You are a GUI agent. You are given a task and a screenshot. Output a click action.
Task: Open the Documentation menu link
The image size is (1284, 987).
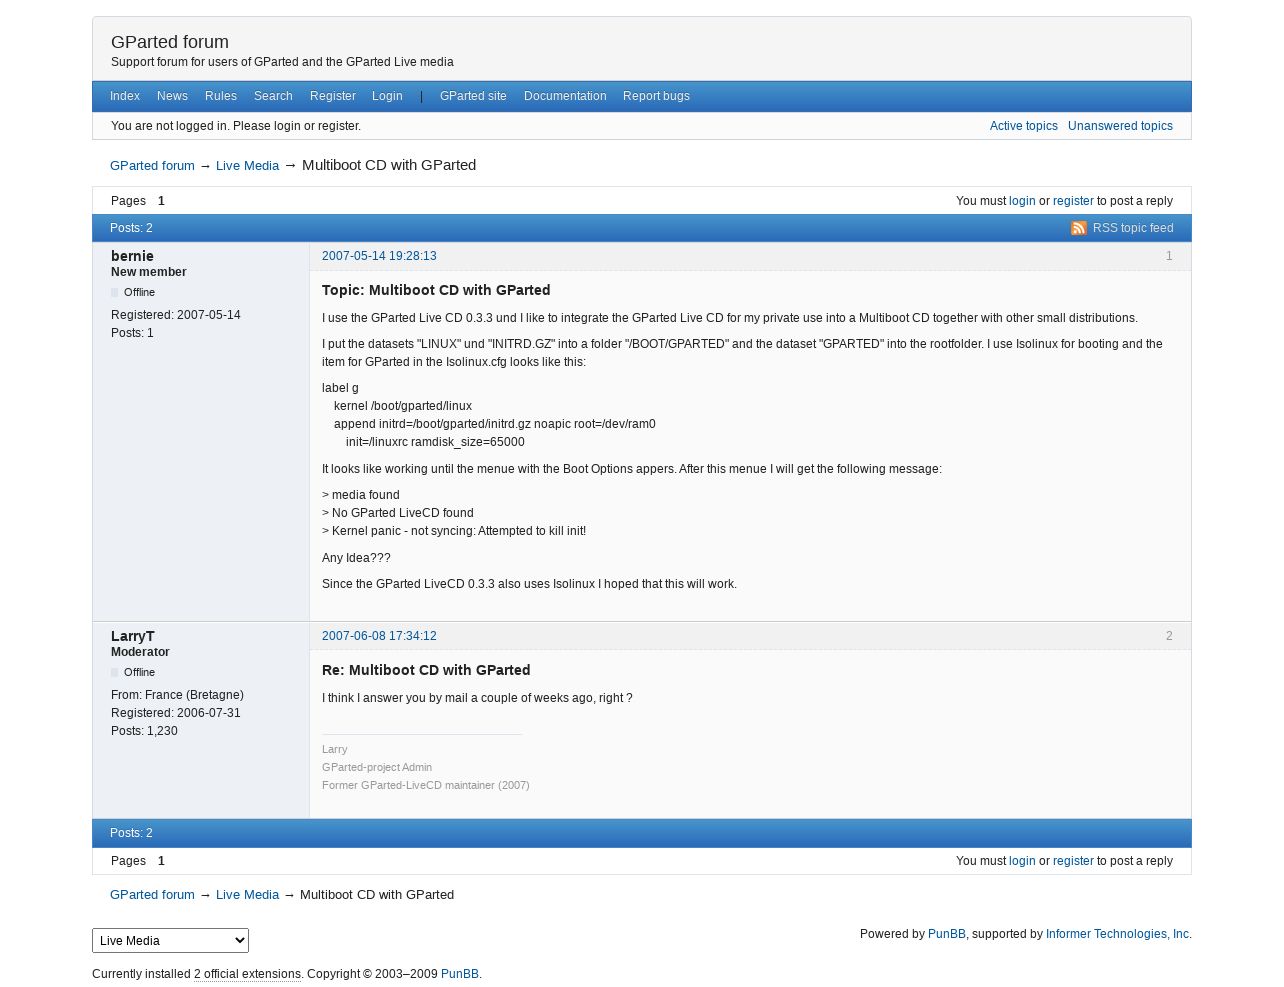tap(565, 96)
